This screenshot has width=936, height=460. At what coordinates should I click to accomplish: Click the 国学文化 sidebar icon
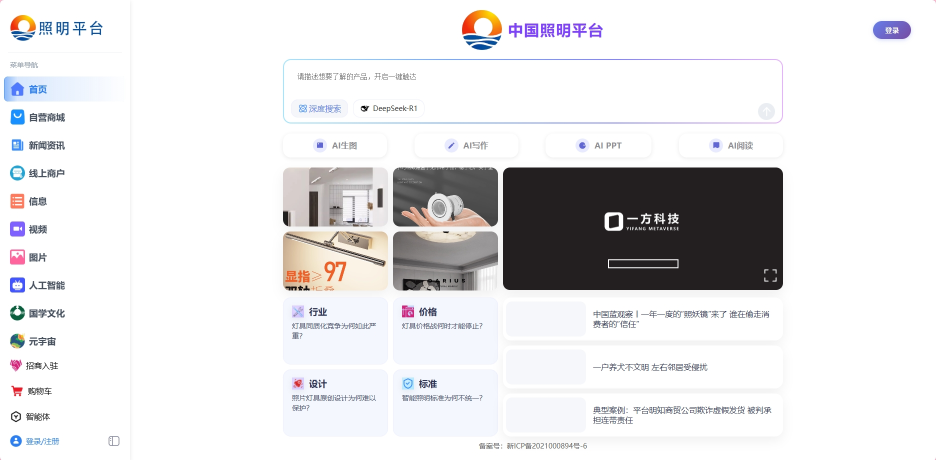point(17,313)
